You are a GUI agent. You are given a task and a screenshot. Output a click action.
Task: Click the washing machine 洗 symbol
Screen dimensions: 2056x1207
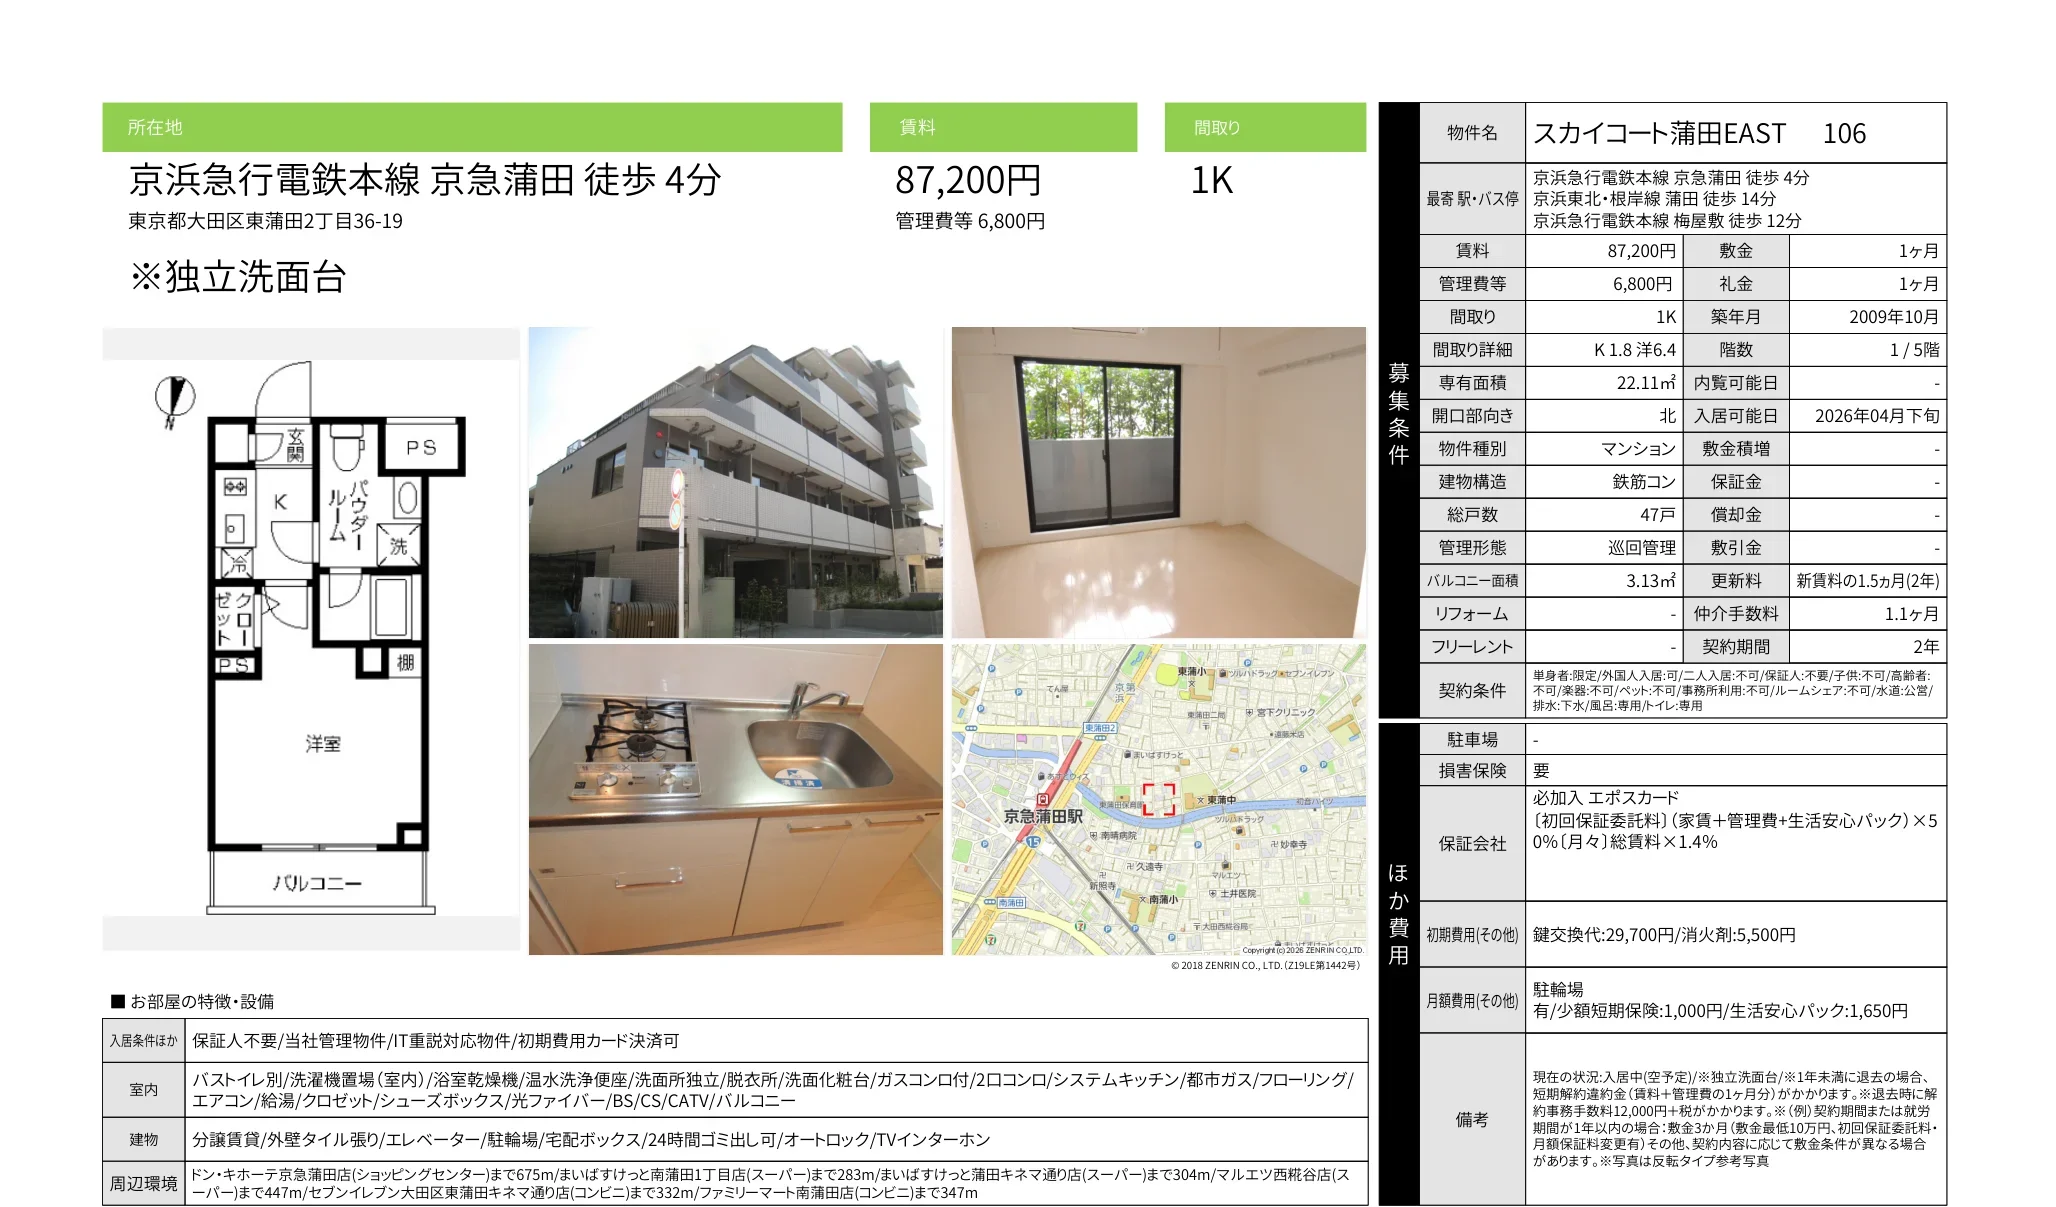pos(398,546)
